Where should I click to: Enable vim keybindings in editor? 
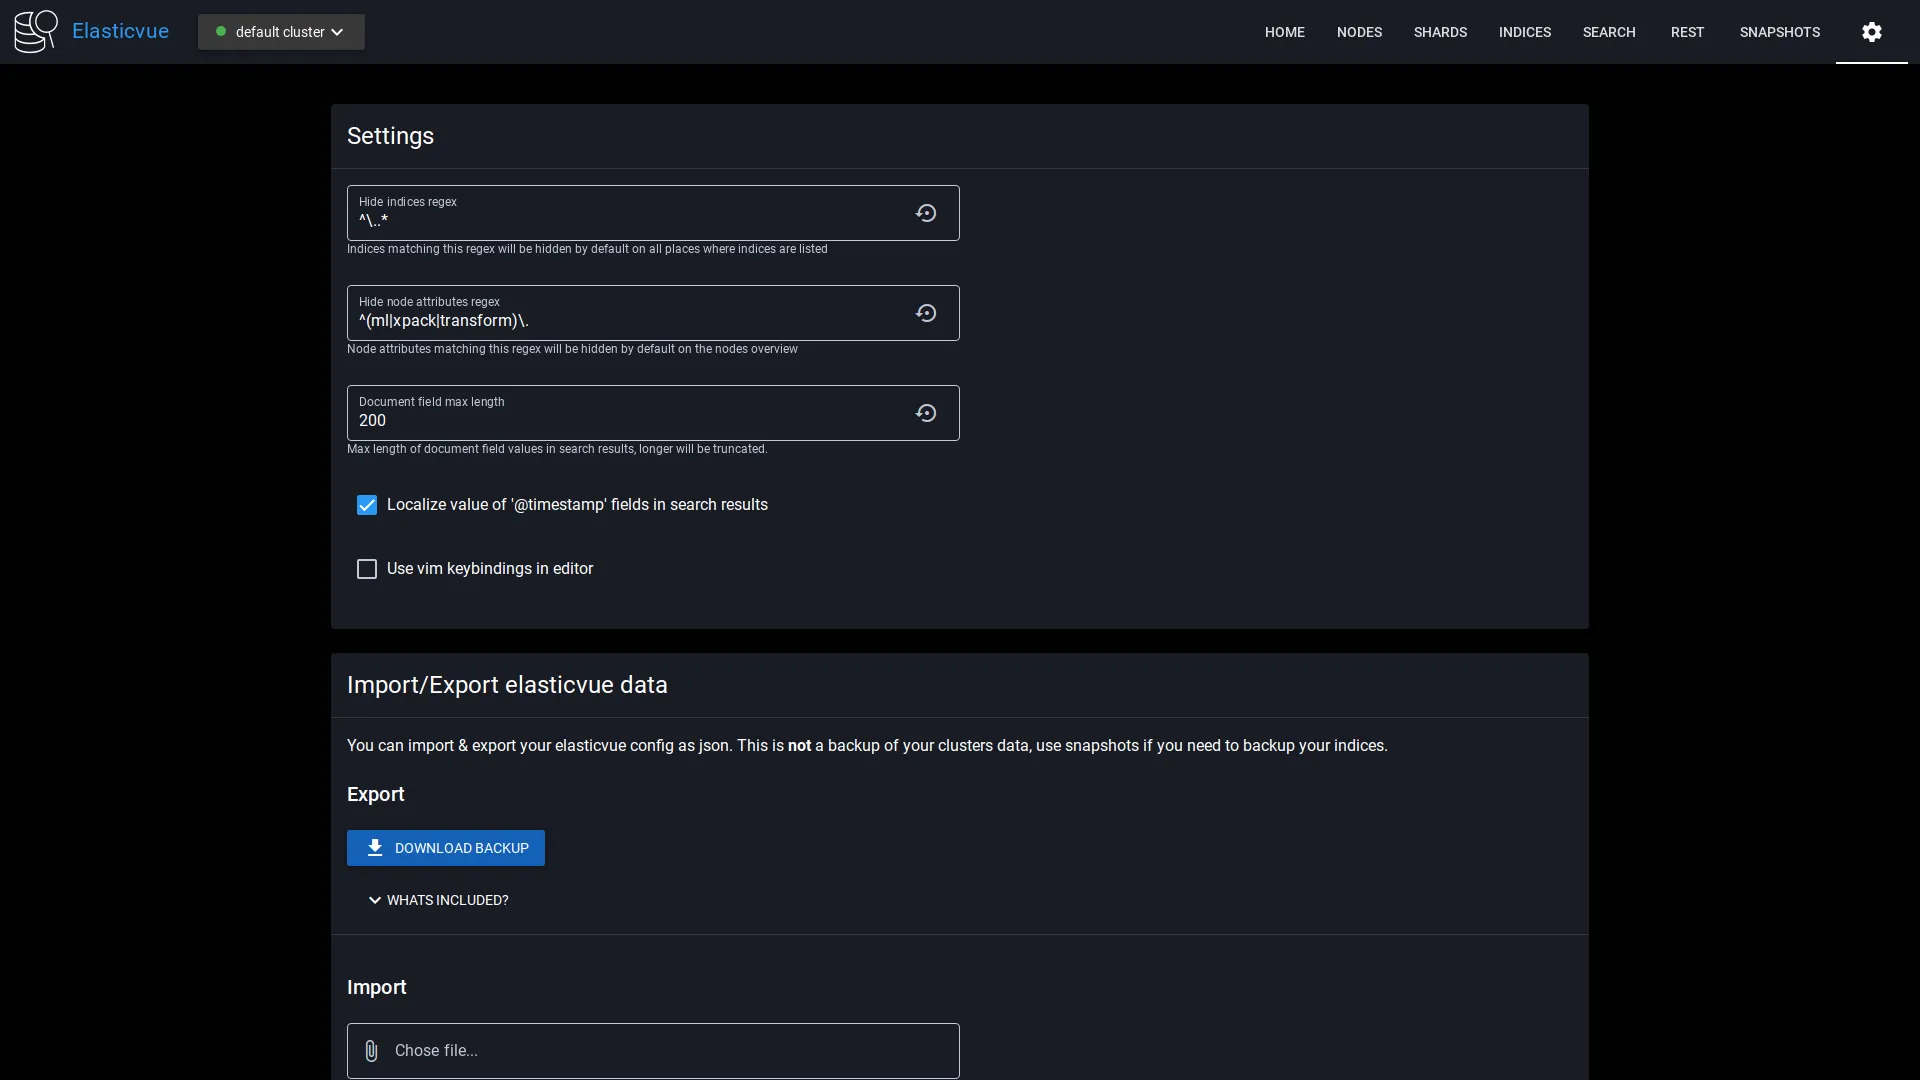click(x=366, y=568)
